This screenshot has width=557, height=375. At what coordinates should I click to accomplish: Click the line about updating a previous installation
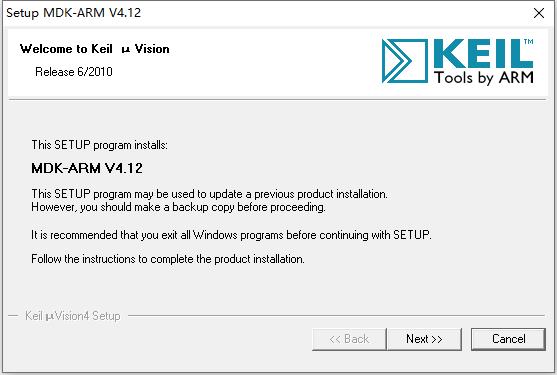pyautogui.click(x=209, y=194)
